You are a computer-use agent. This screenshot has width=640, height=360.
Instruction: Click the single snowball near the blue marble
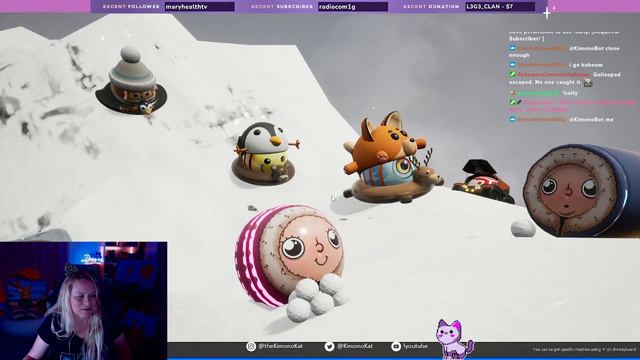pos(523,228)
